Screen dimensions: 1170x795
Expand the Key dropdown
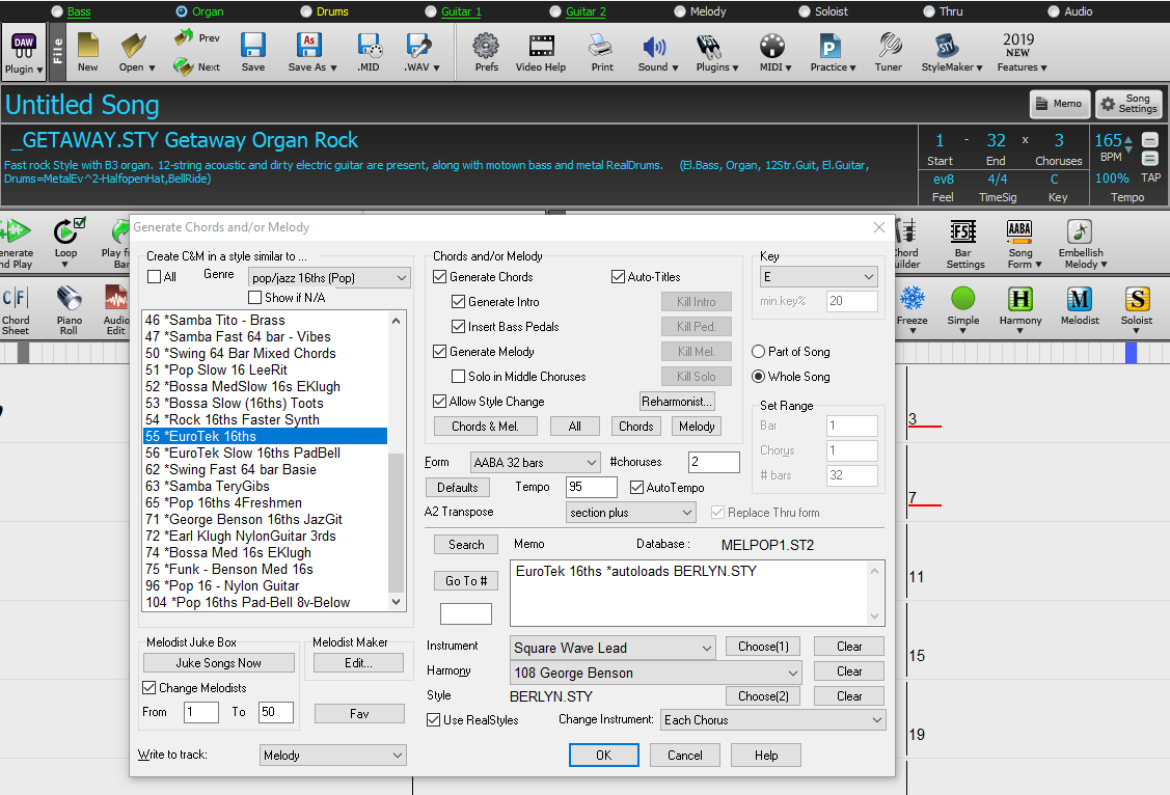coord(819,277)
